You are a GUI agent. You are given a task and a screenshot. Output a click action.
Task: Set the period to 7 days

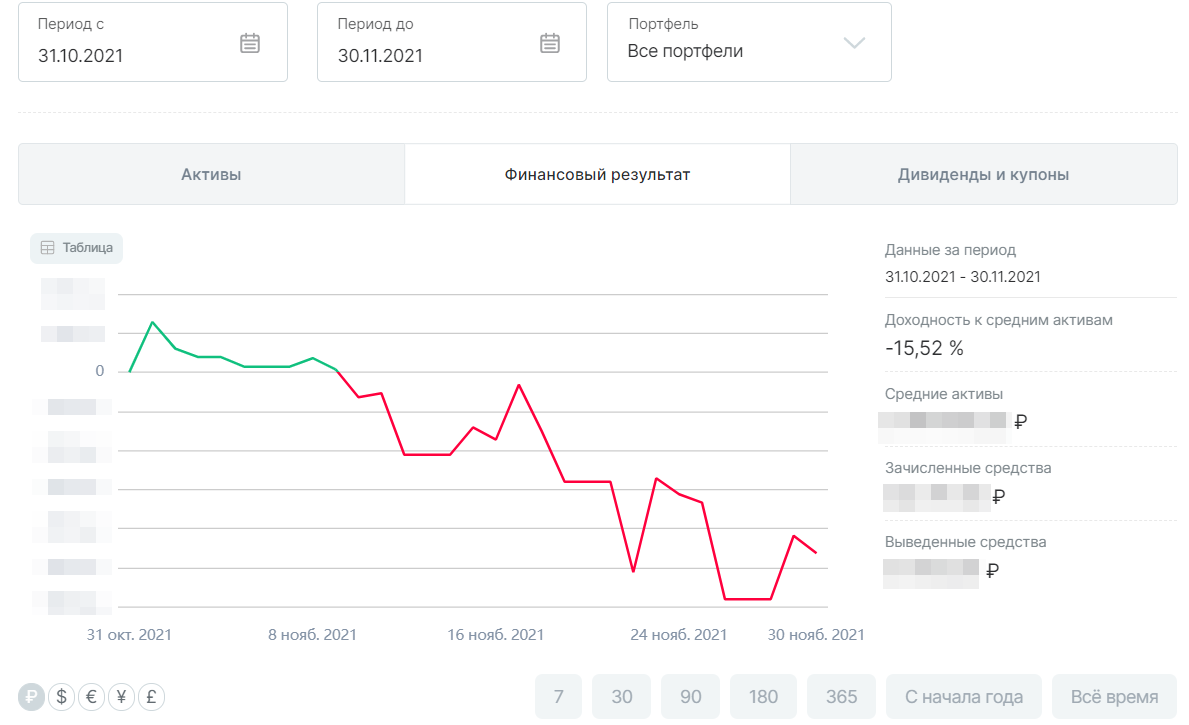pos(560,697)
